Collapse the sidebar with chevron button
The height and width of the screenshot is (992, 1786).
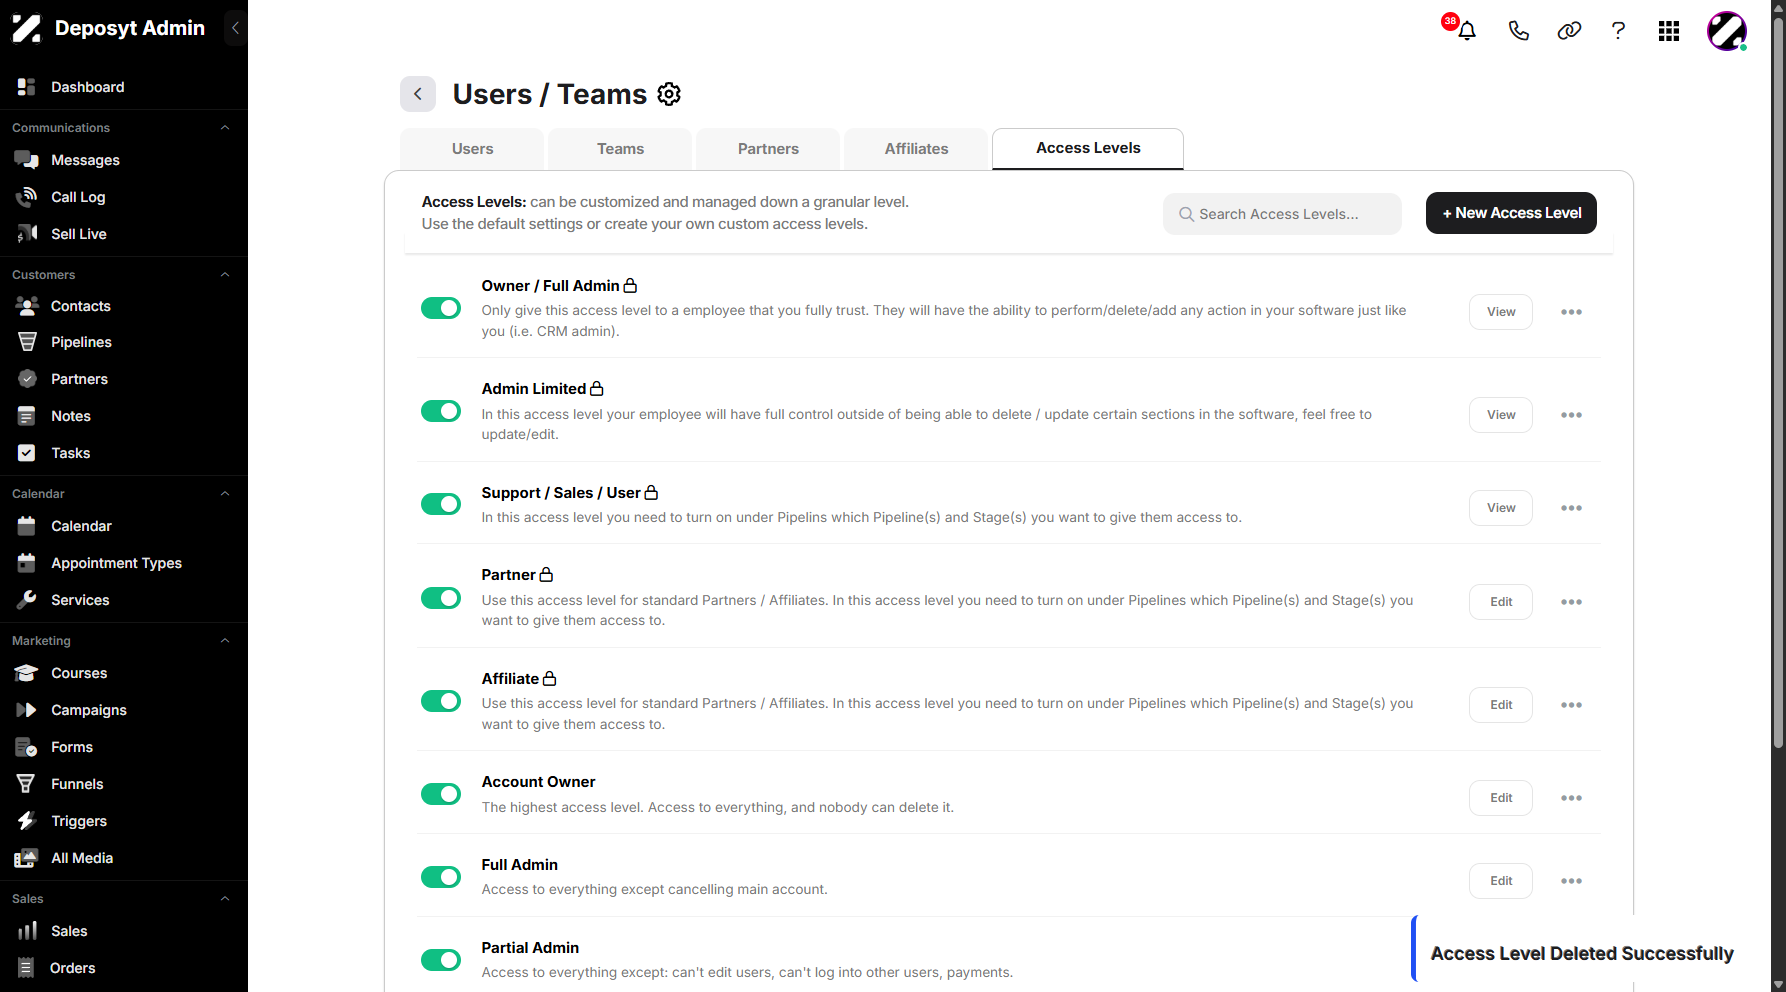235,28
